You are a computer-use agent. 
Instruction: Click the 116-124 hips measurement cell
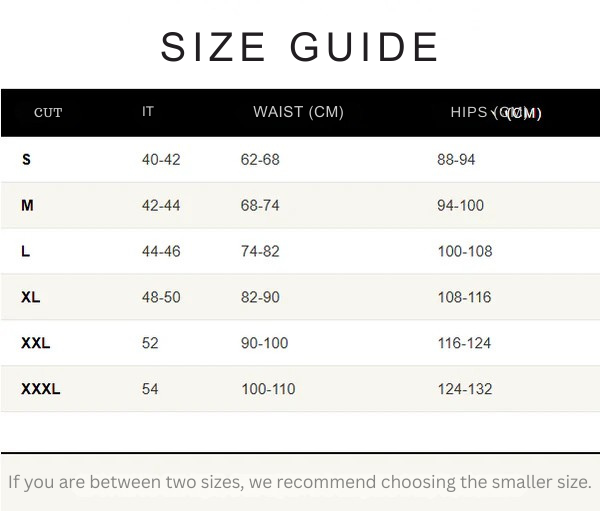click(464, 343)
